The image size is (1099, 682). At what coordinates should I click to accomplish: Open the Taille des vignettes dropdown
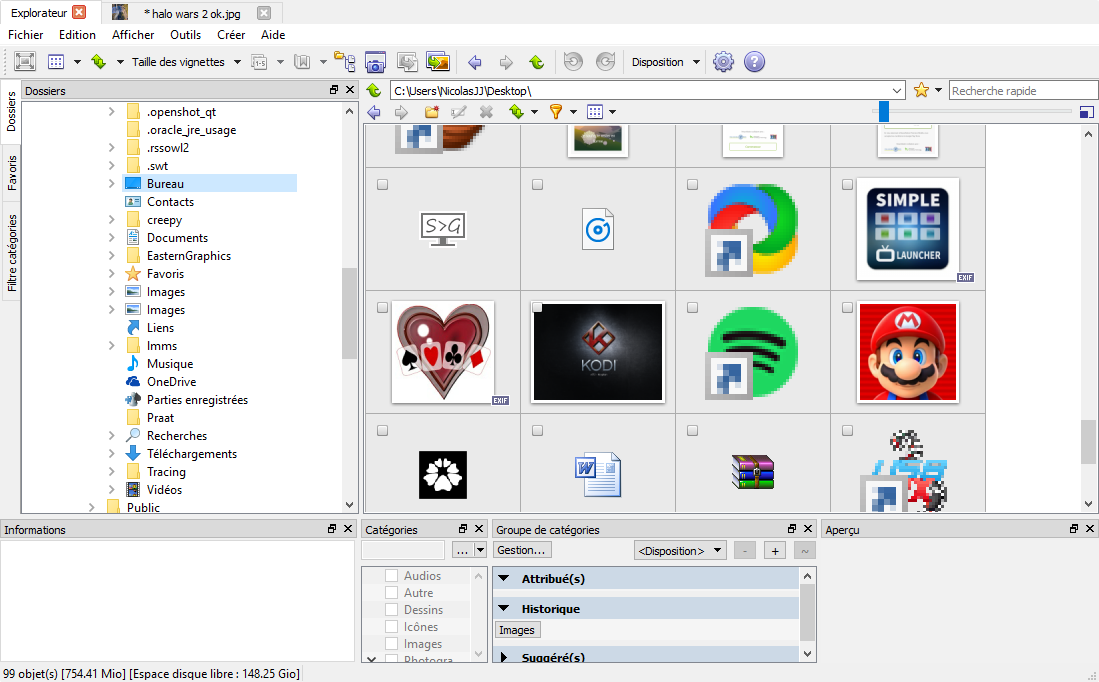pos(238,62)
